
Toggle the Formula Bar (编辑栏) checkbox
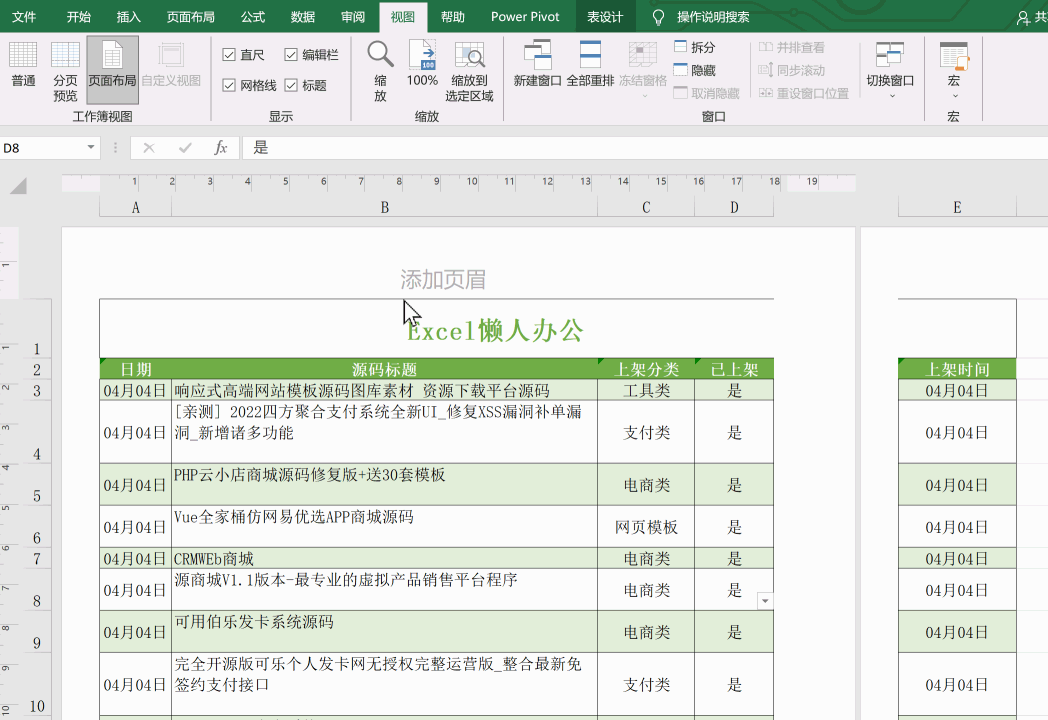click(291, 55)
